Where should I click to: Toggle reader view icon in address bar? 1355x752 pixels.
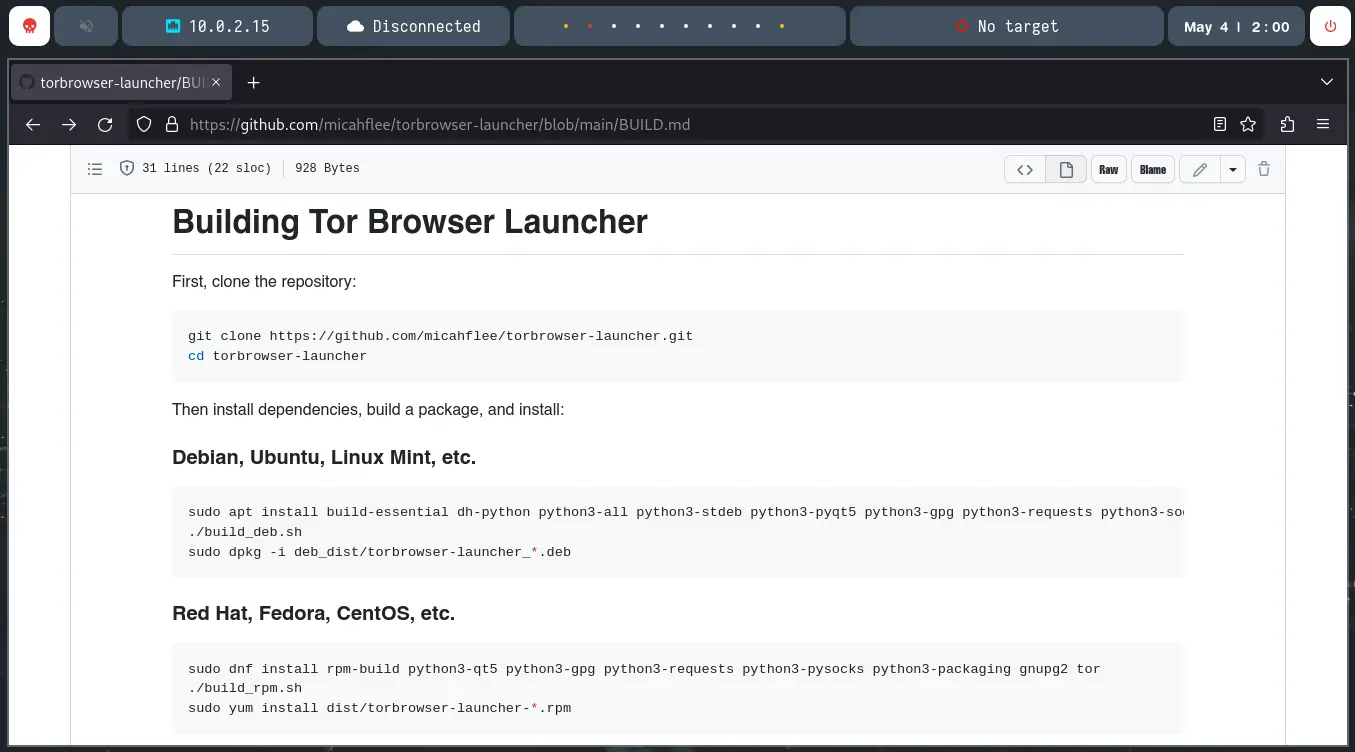coord(1220,125)
